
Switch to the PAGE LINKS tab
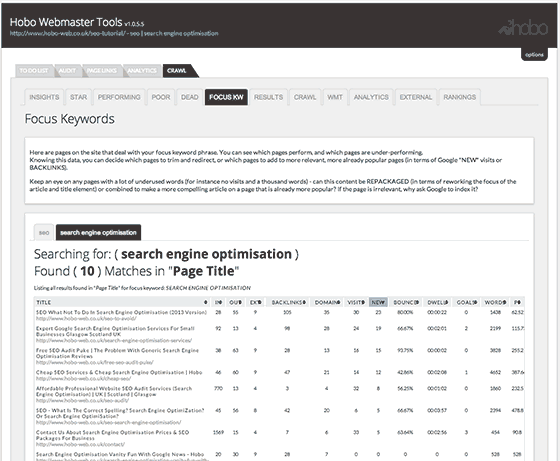tap(102, 71)
